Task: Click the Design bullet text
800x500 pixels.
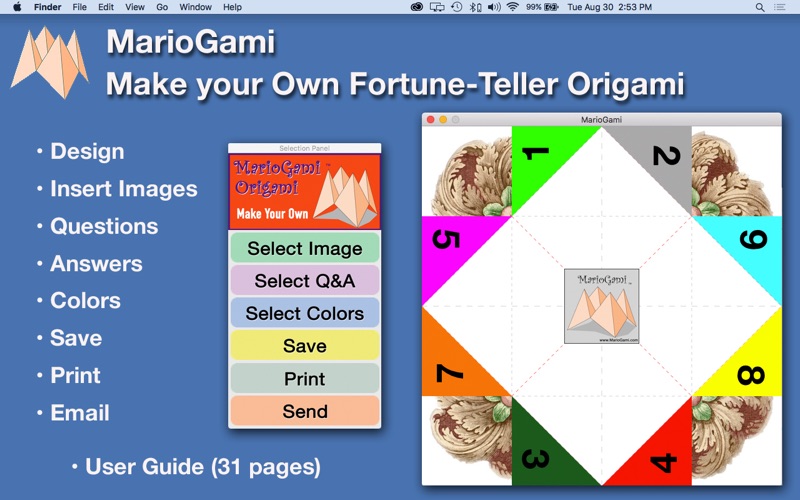Action: pos(87,152)
